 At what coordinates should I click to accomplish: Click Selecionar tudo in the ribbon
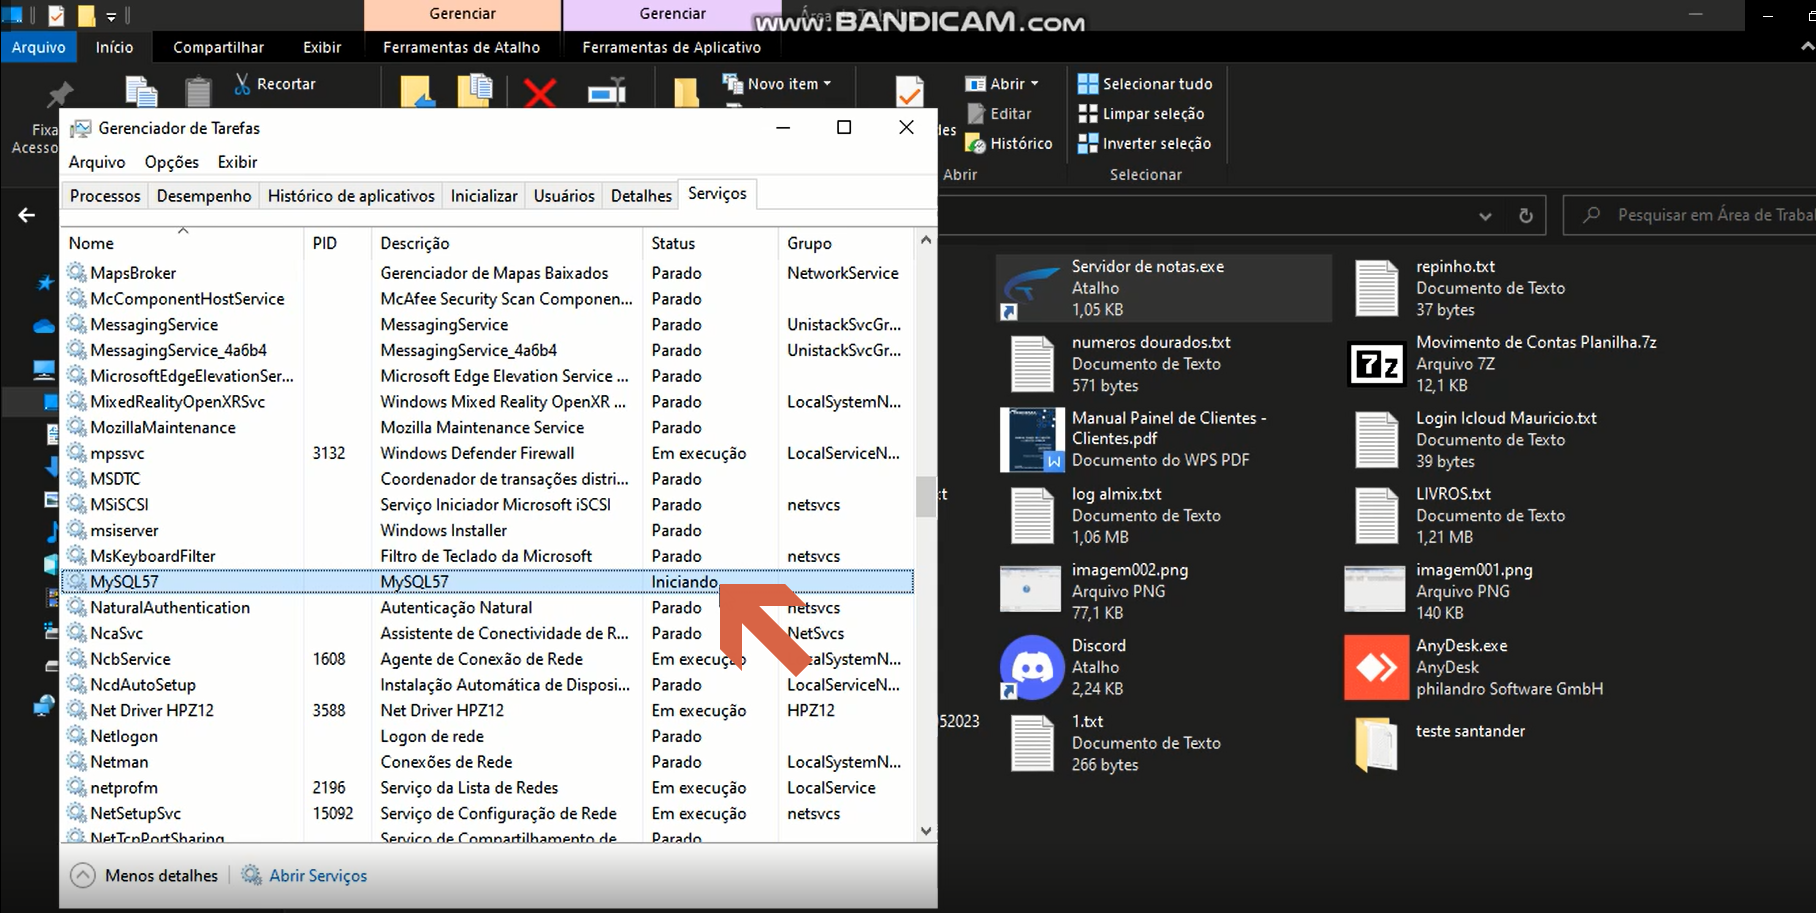[x=1145, y=84]
